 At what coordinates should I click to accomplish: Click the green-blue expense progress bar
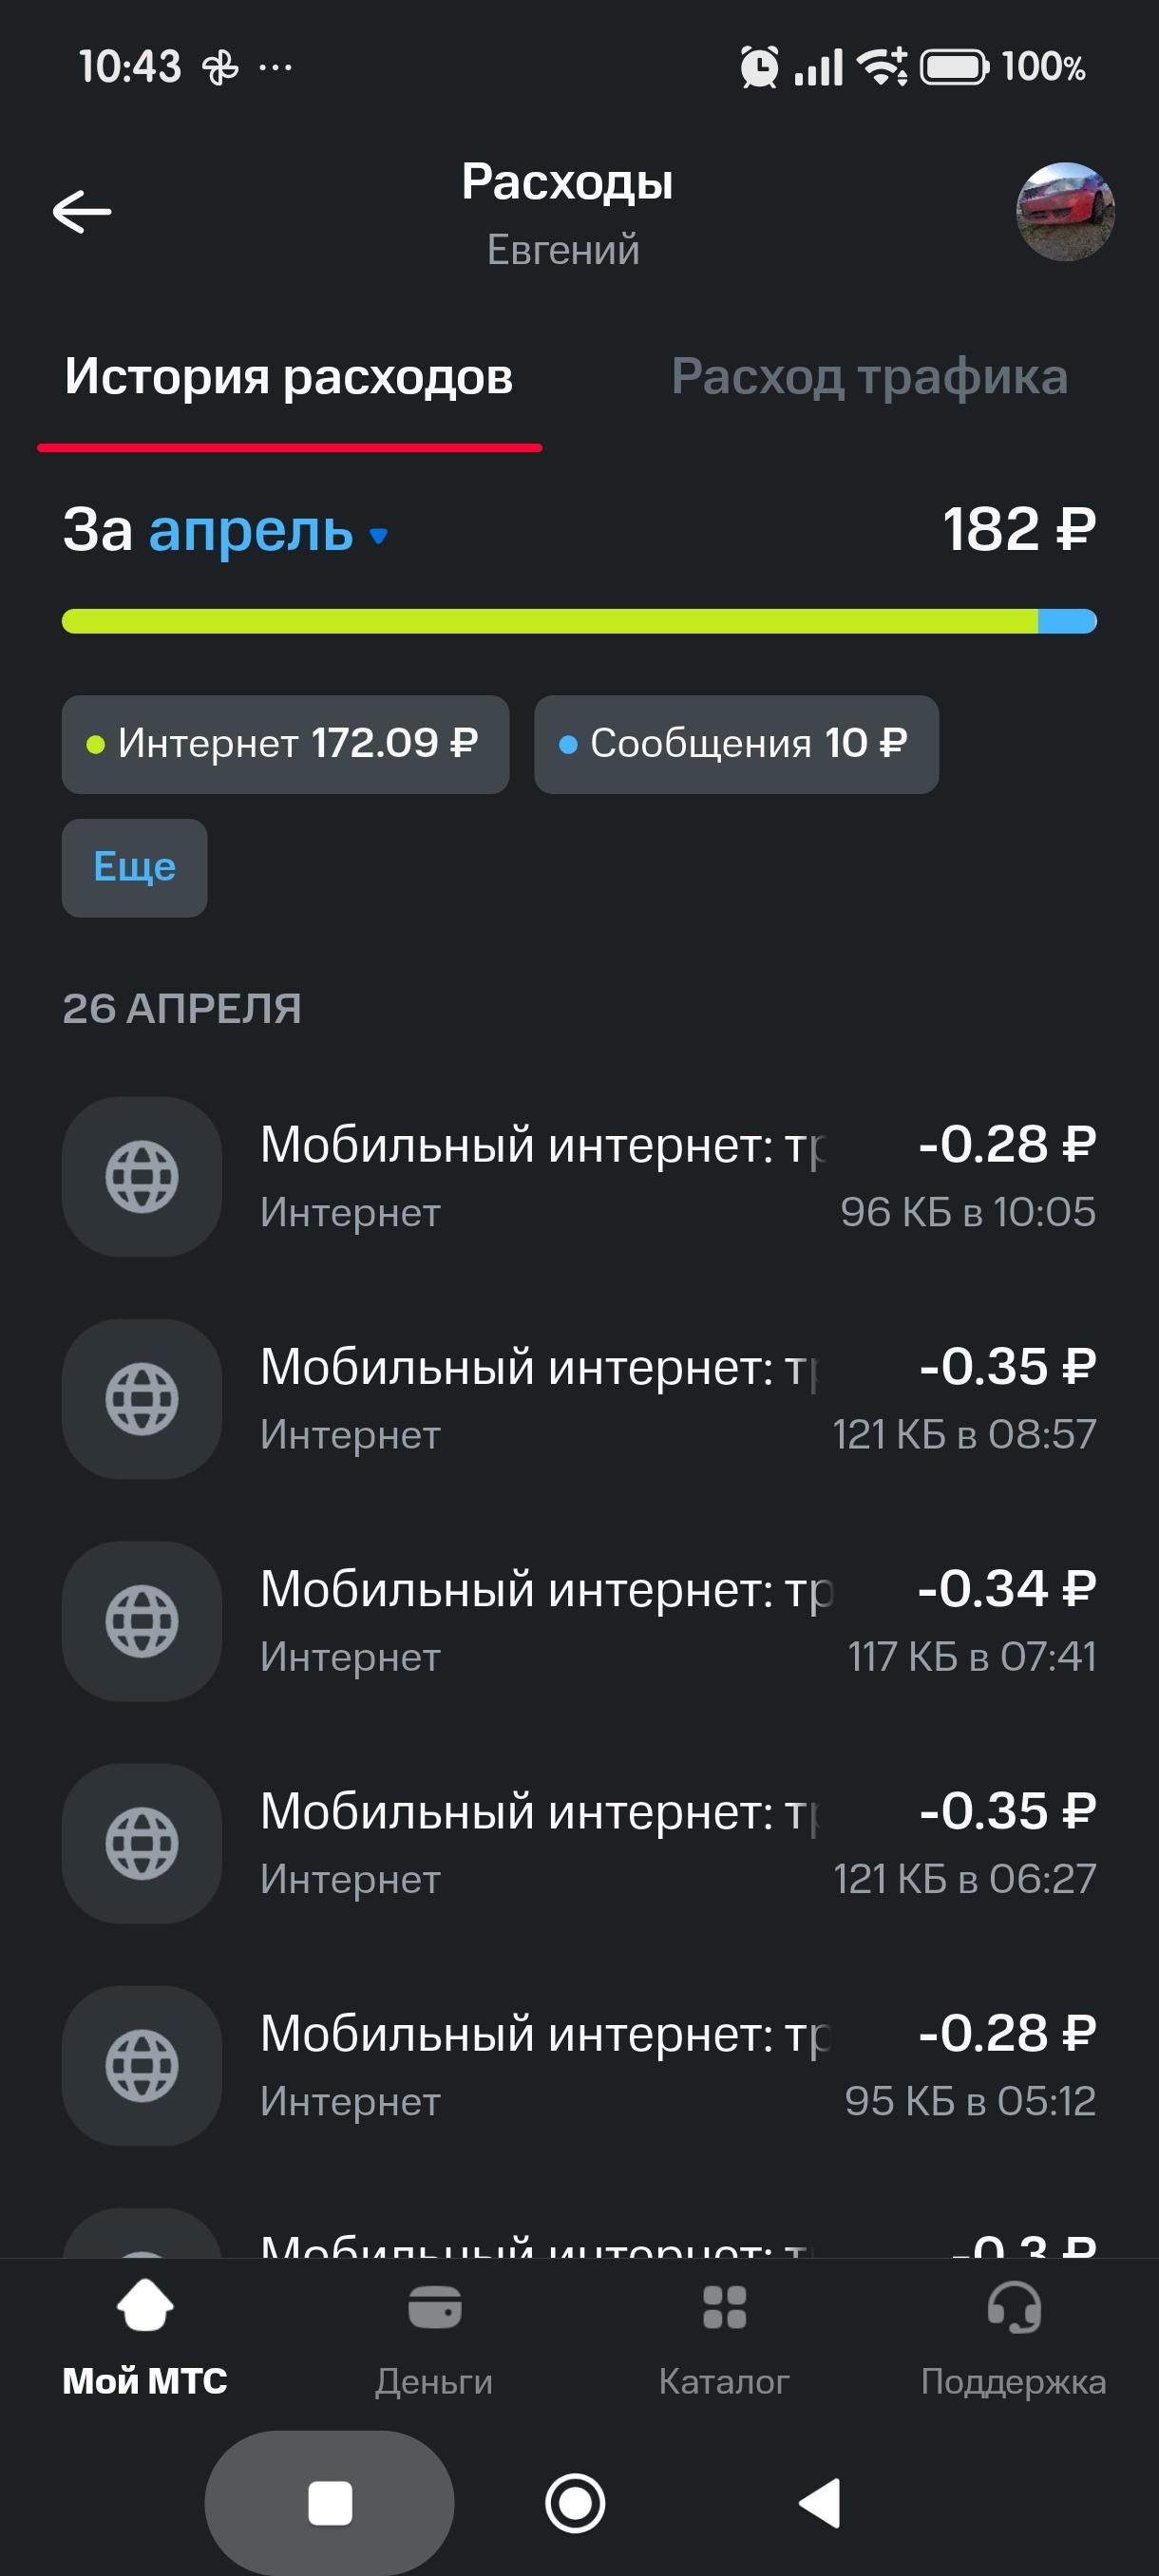(579, 621)
